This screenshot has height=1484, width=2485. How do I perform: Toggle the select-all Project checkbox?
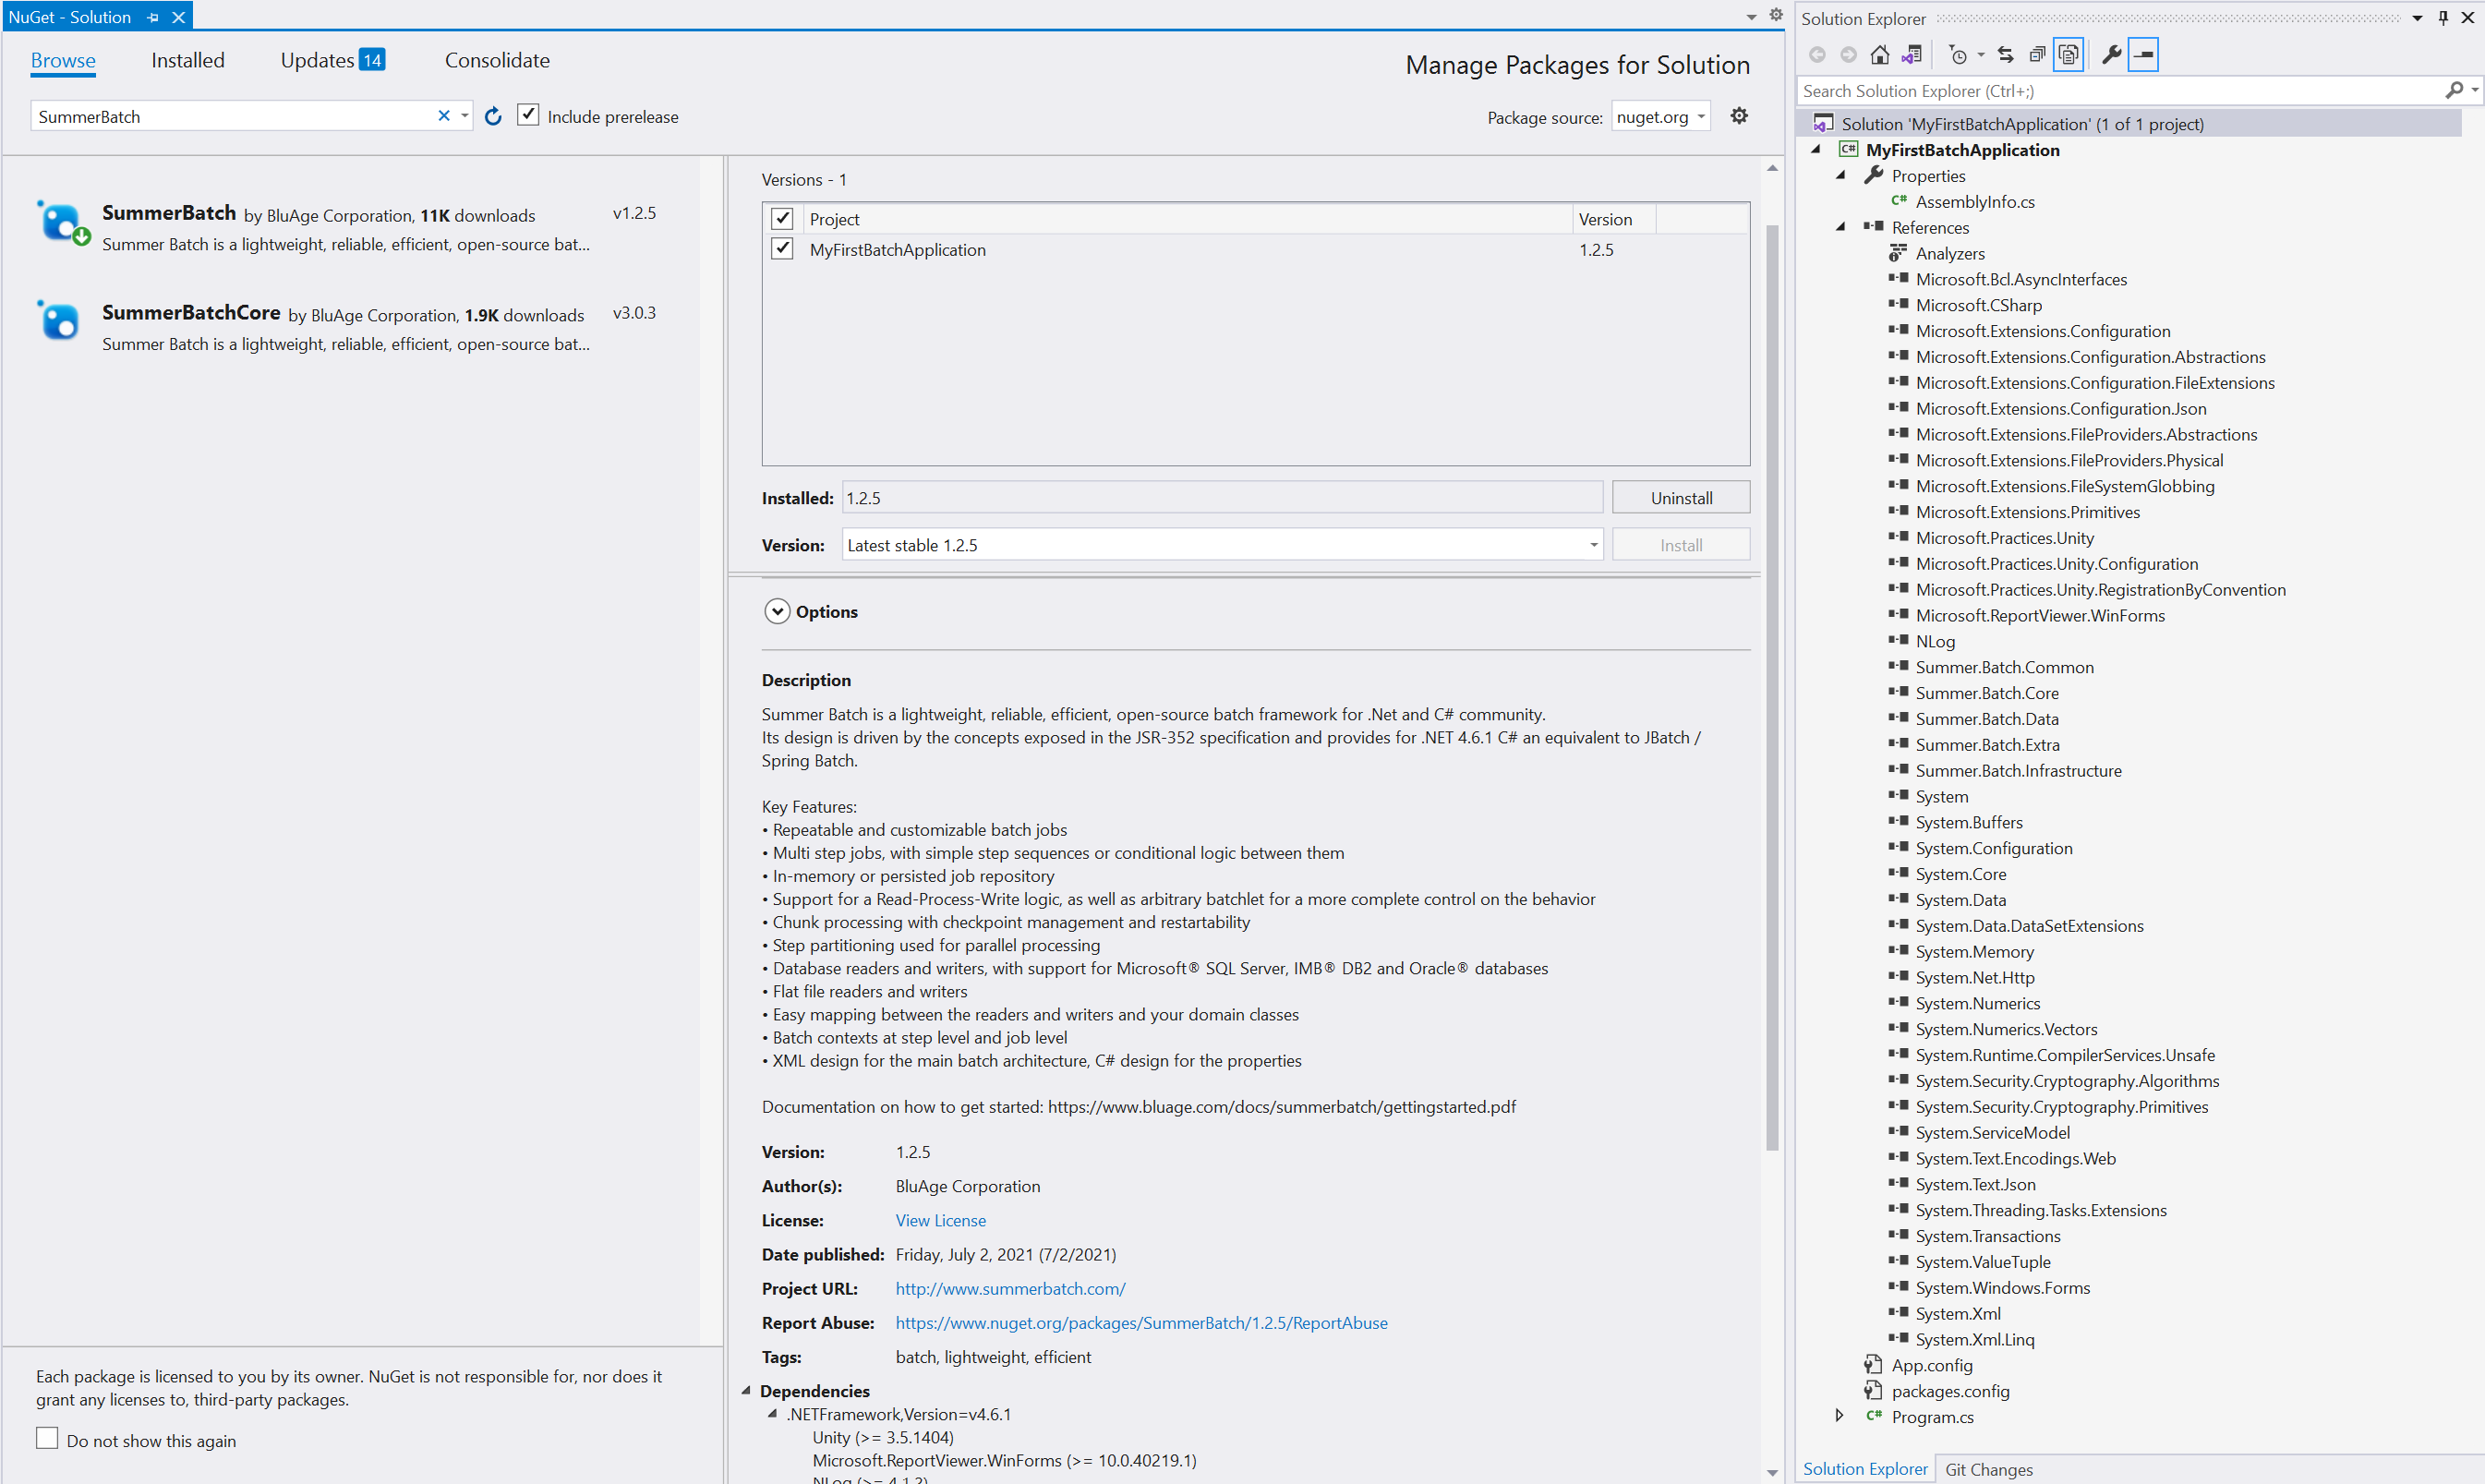782,218
